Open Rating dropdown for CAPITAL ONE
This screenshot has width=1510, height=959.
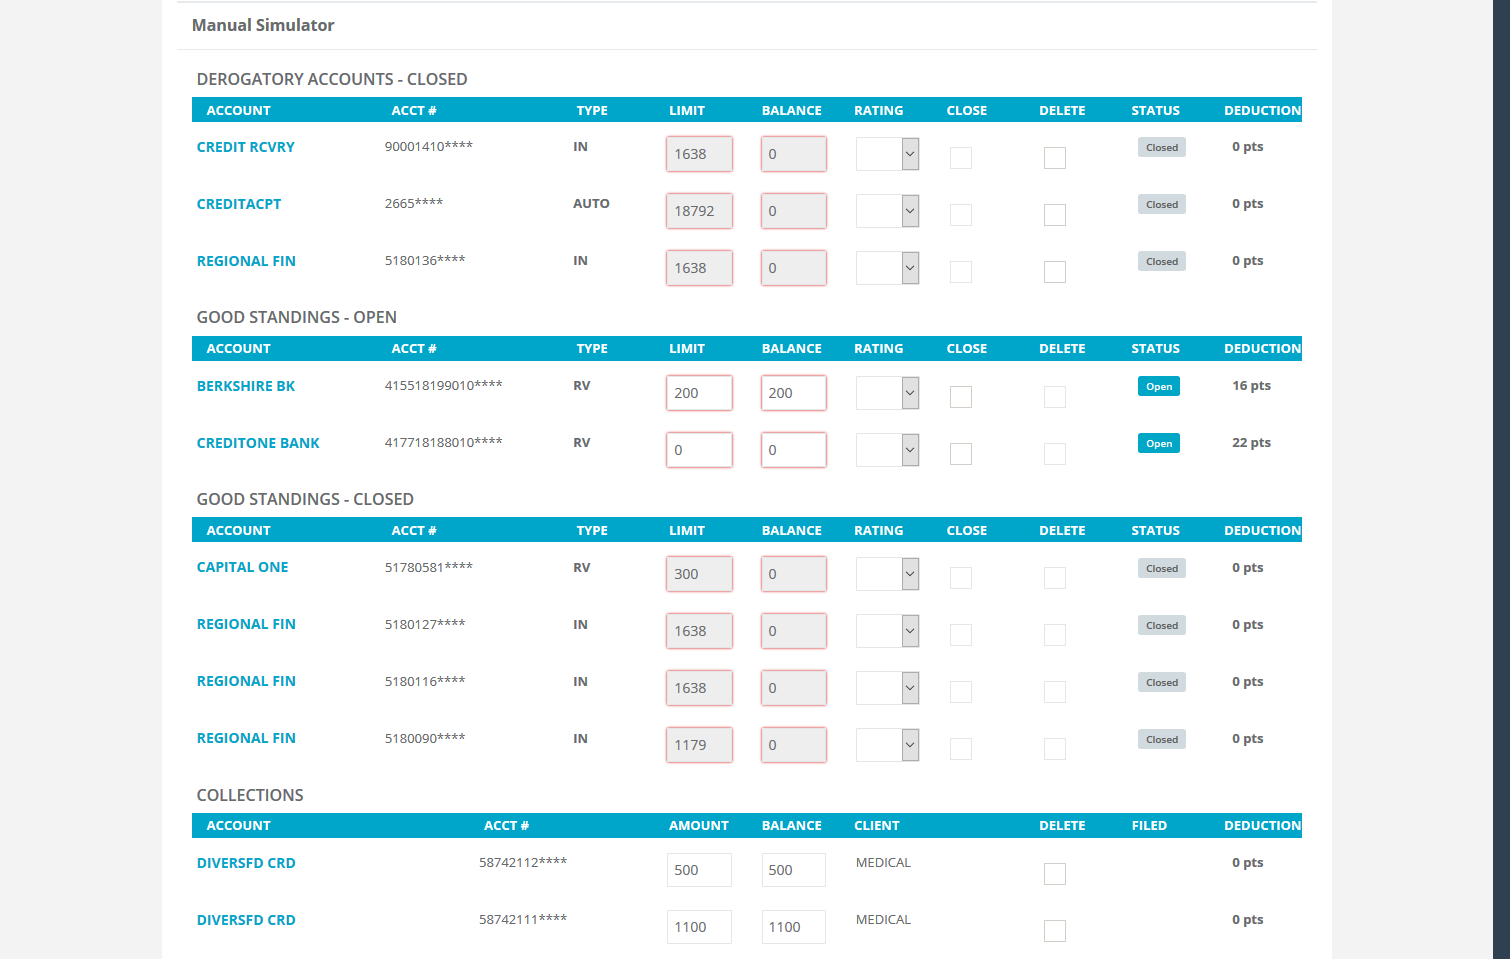click(x=887, y=574)
